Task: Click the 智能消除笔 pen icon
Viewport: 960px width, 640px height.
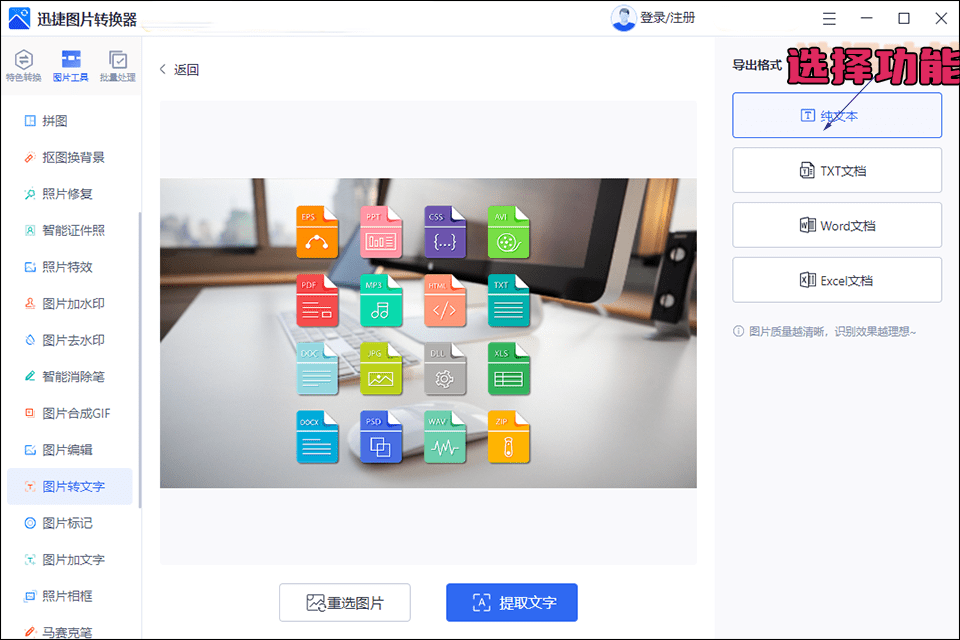Action: click(30, 376)
